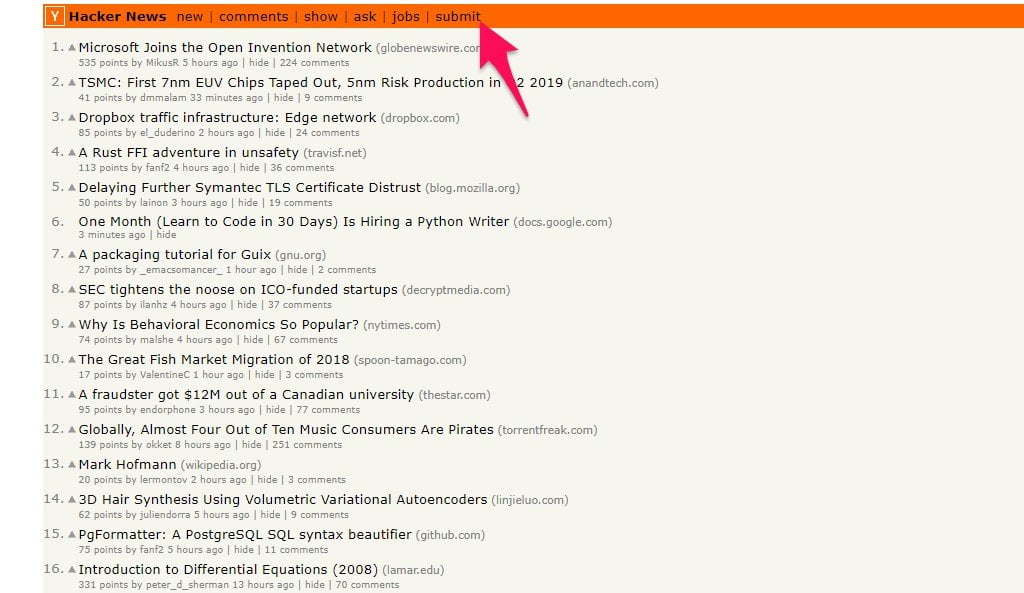Click '33 minutes ago' on the TSMC story
1024x593 pixels.
pyautogui.click(x=226, y=97)
